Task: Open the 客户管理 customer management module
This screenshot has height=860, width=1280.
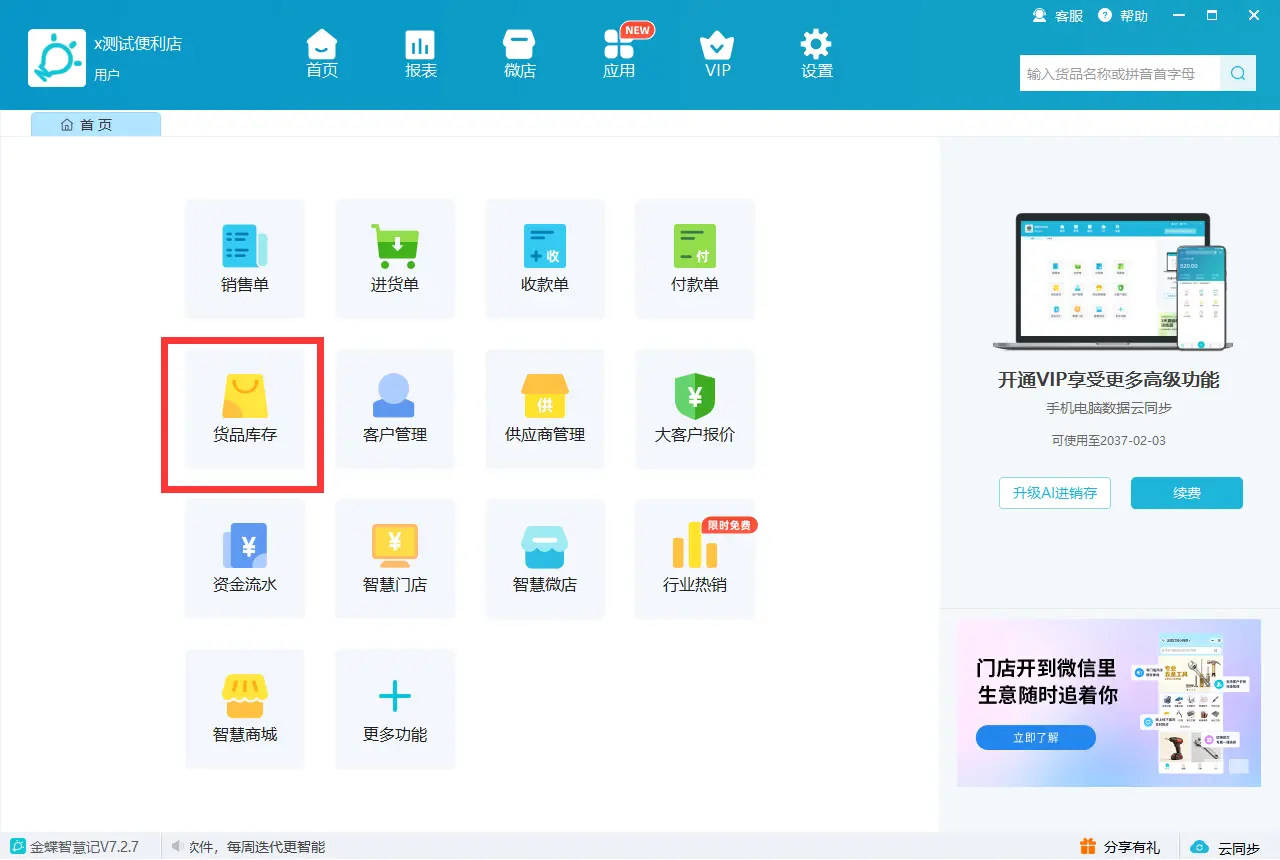Action: [x=395, y=409]
